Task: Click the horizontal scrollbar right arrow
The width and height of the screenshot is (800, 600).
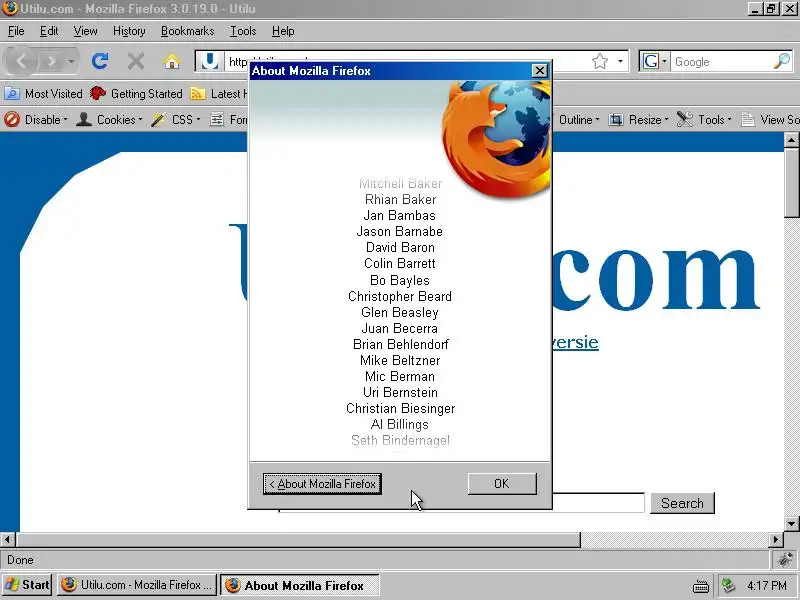Action: [x=776, y=539]
